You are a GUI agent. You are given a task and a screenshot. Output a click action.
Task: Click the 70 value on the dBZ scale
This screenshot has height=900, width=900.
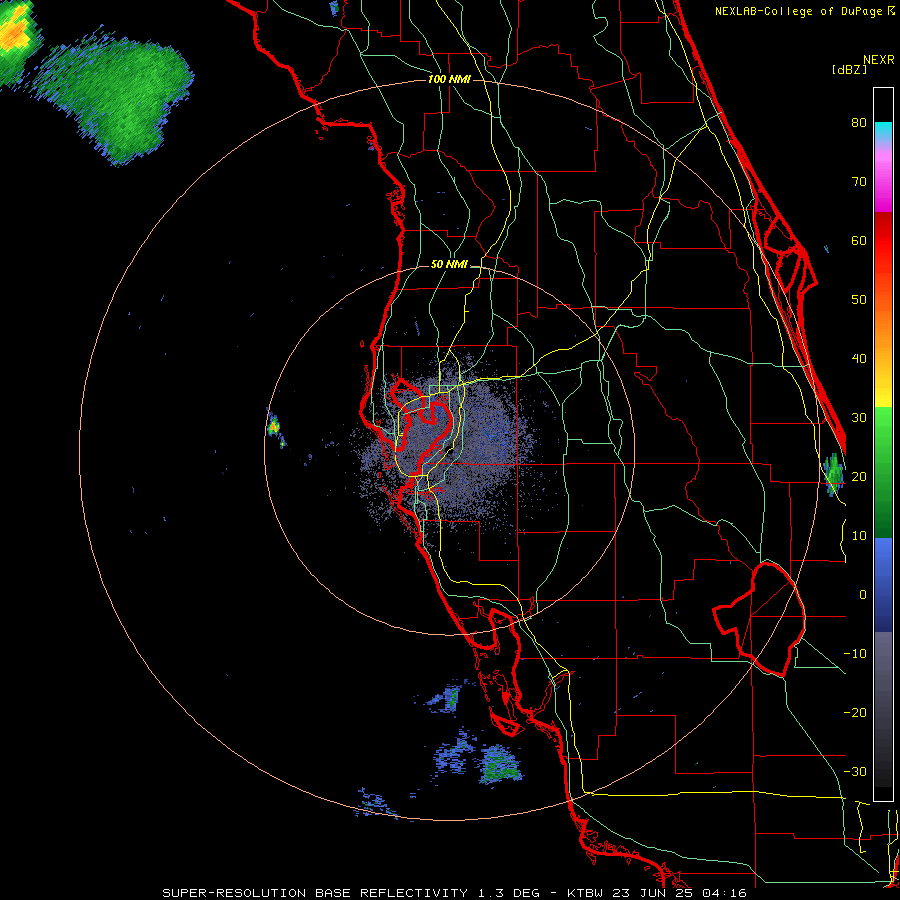(x=859, y=182)
